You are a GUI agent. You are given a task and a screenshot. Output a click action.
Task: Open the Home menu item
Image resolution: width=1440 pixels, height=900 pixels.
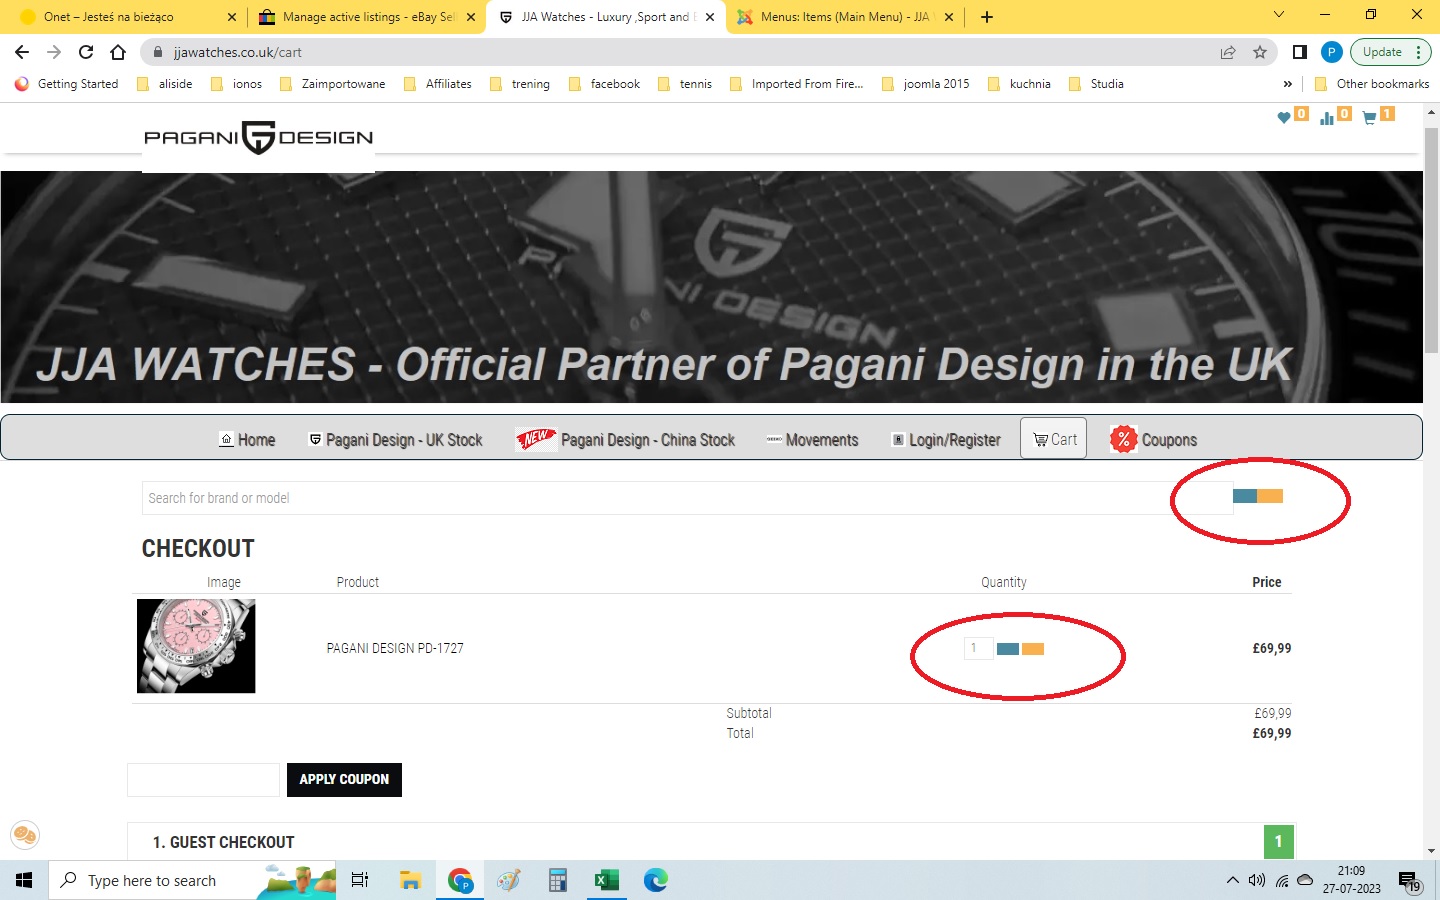[247, 440]
